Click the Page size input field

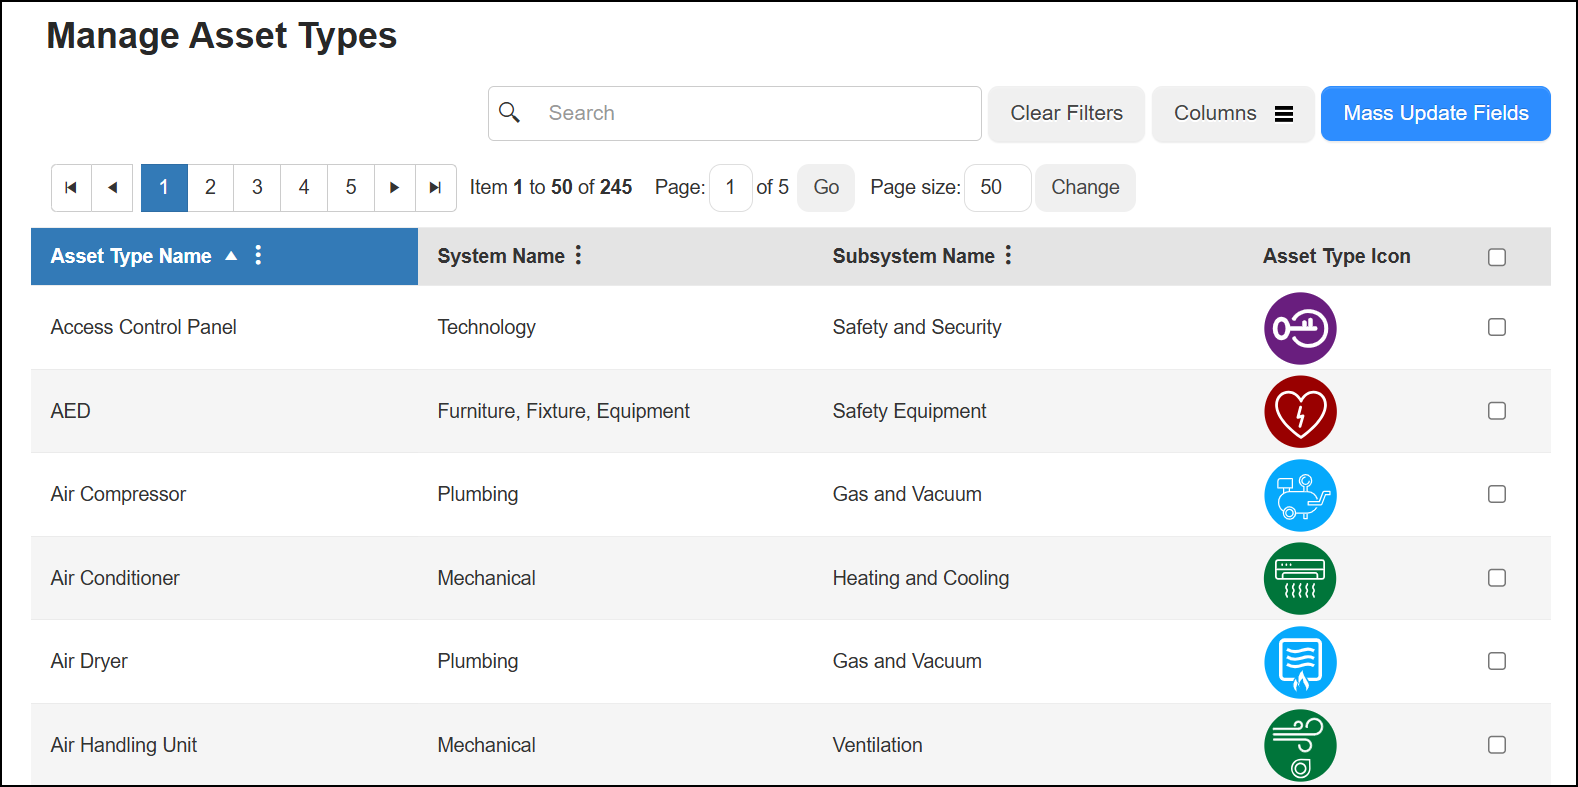click(997, 188)
